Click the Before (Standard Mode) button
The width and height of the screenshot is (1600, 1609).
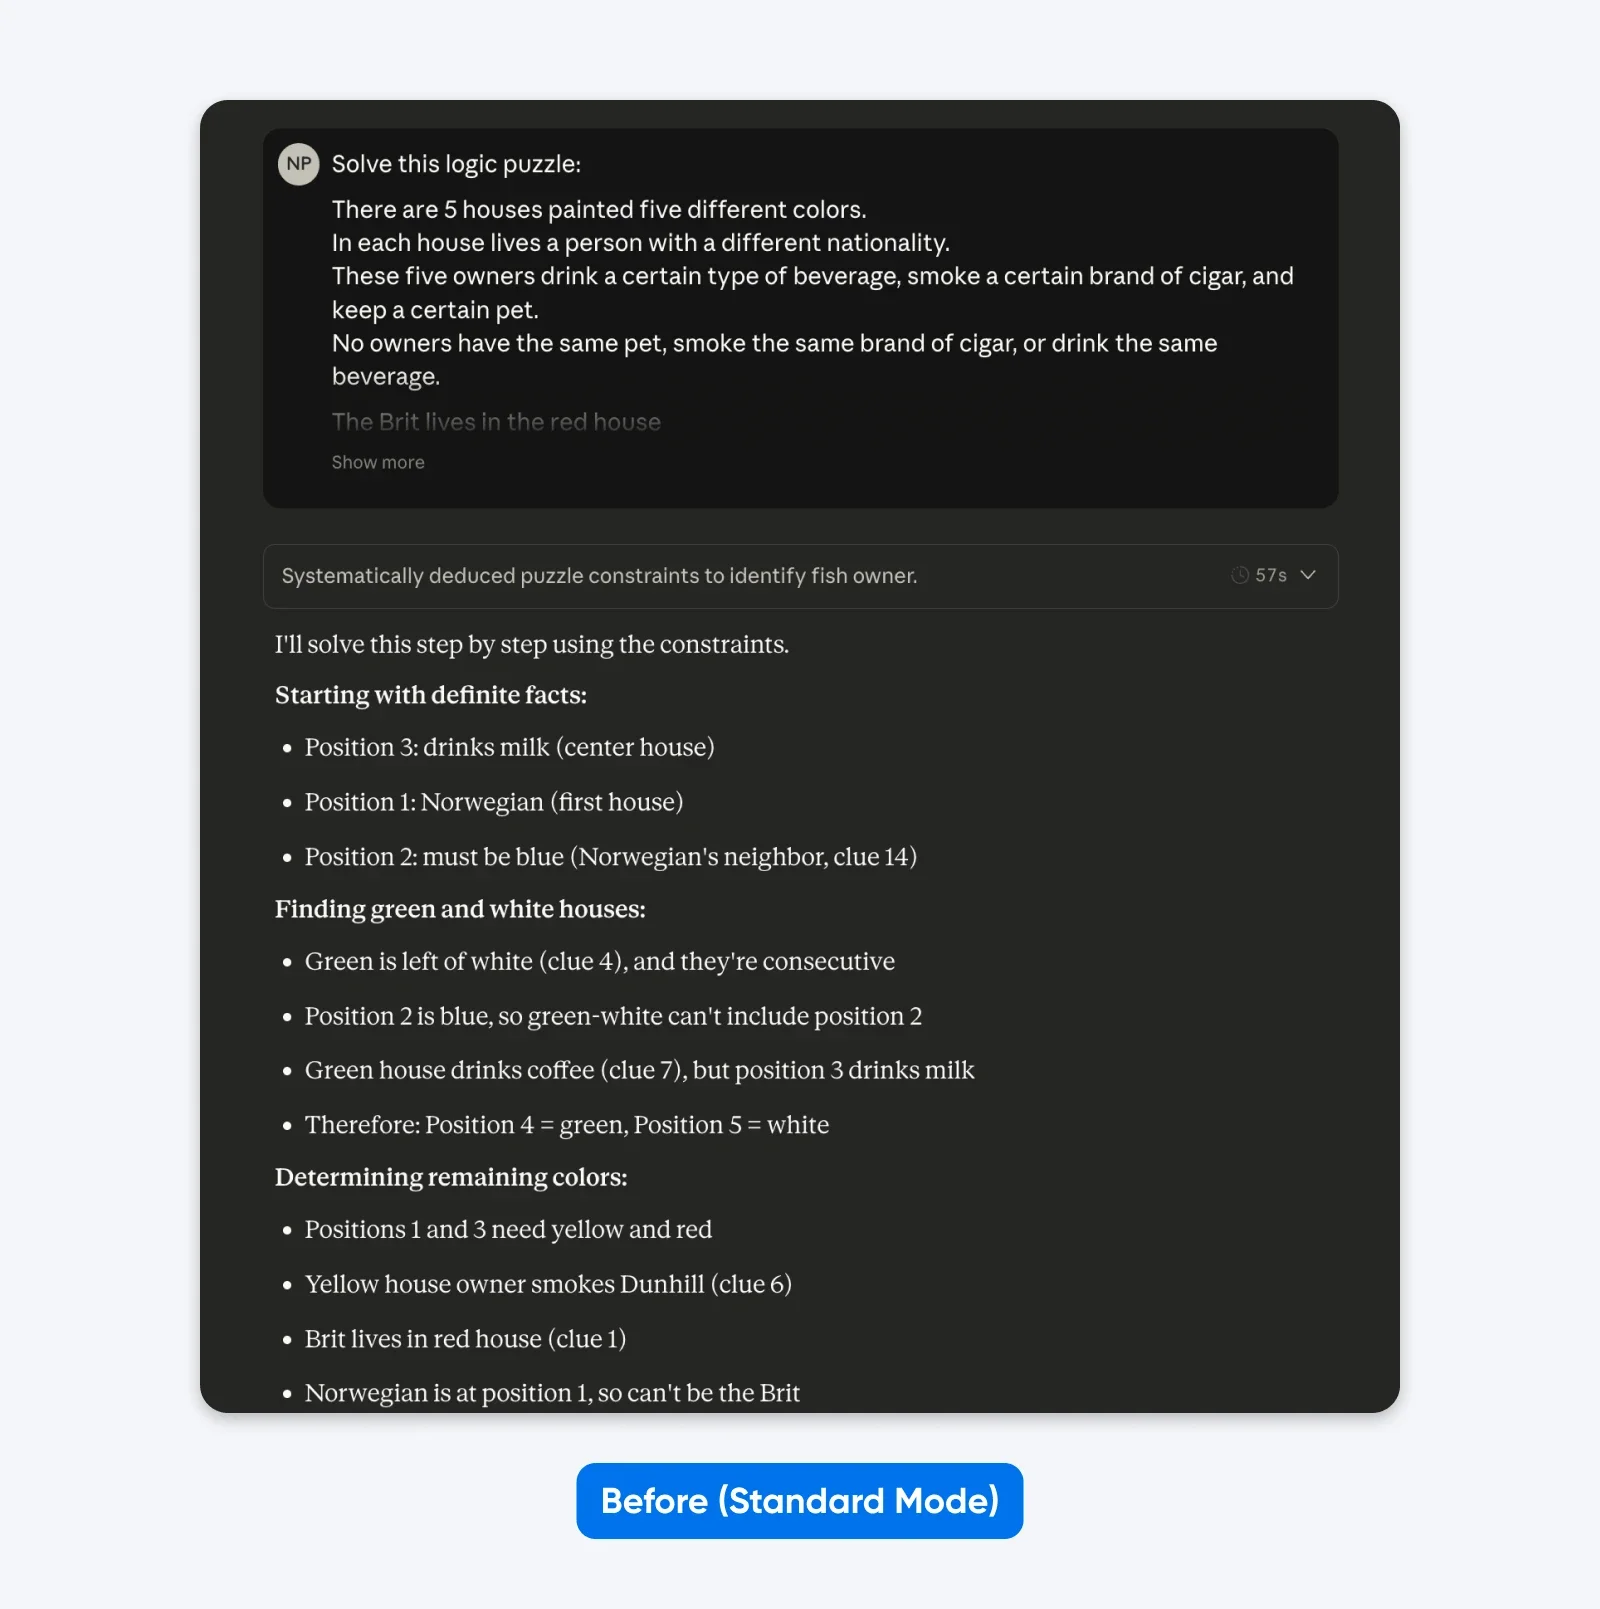[799, 1500]
